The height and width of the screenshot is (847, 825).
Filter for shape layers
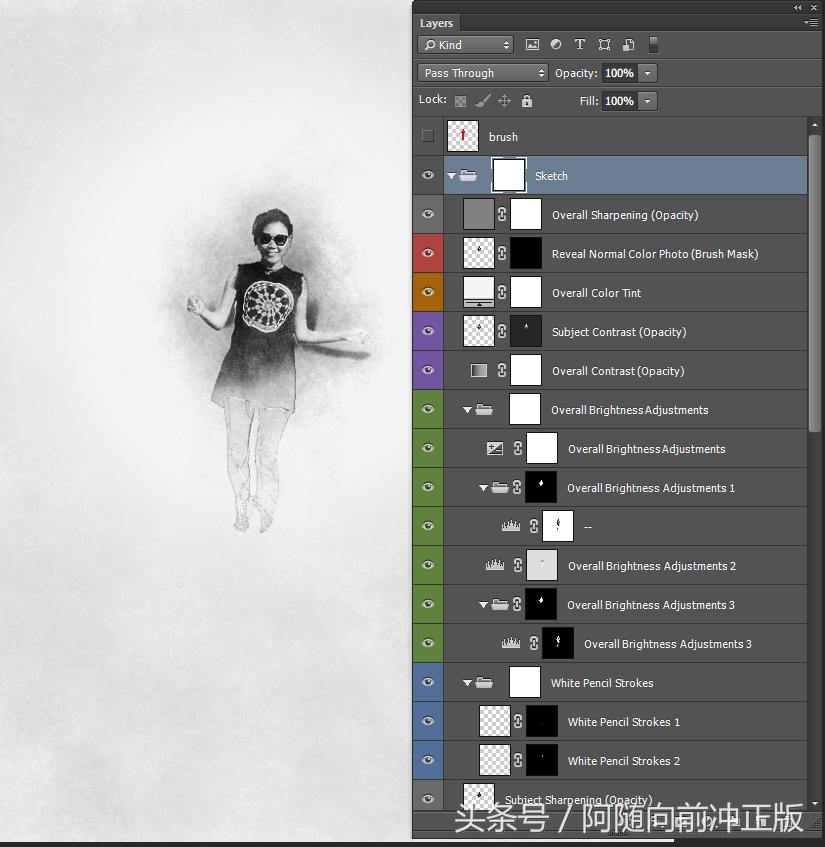point(604,44)
